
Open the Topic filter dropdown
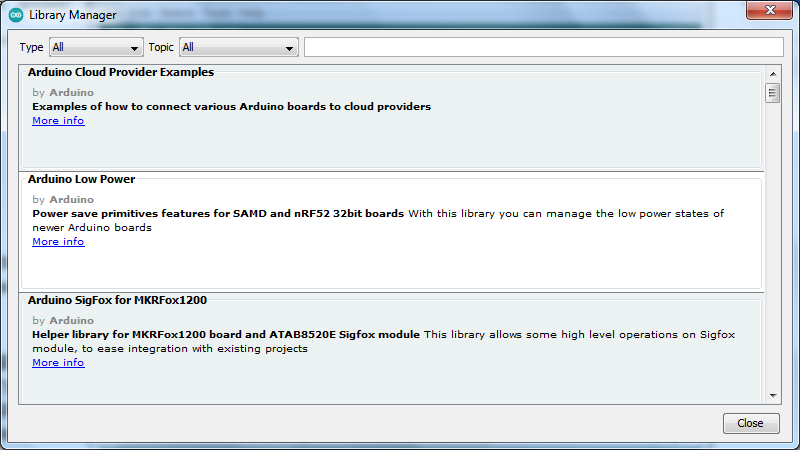pos(238,47)
